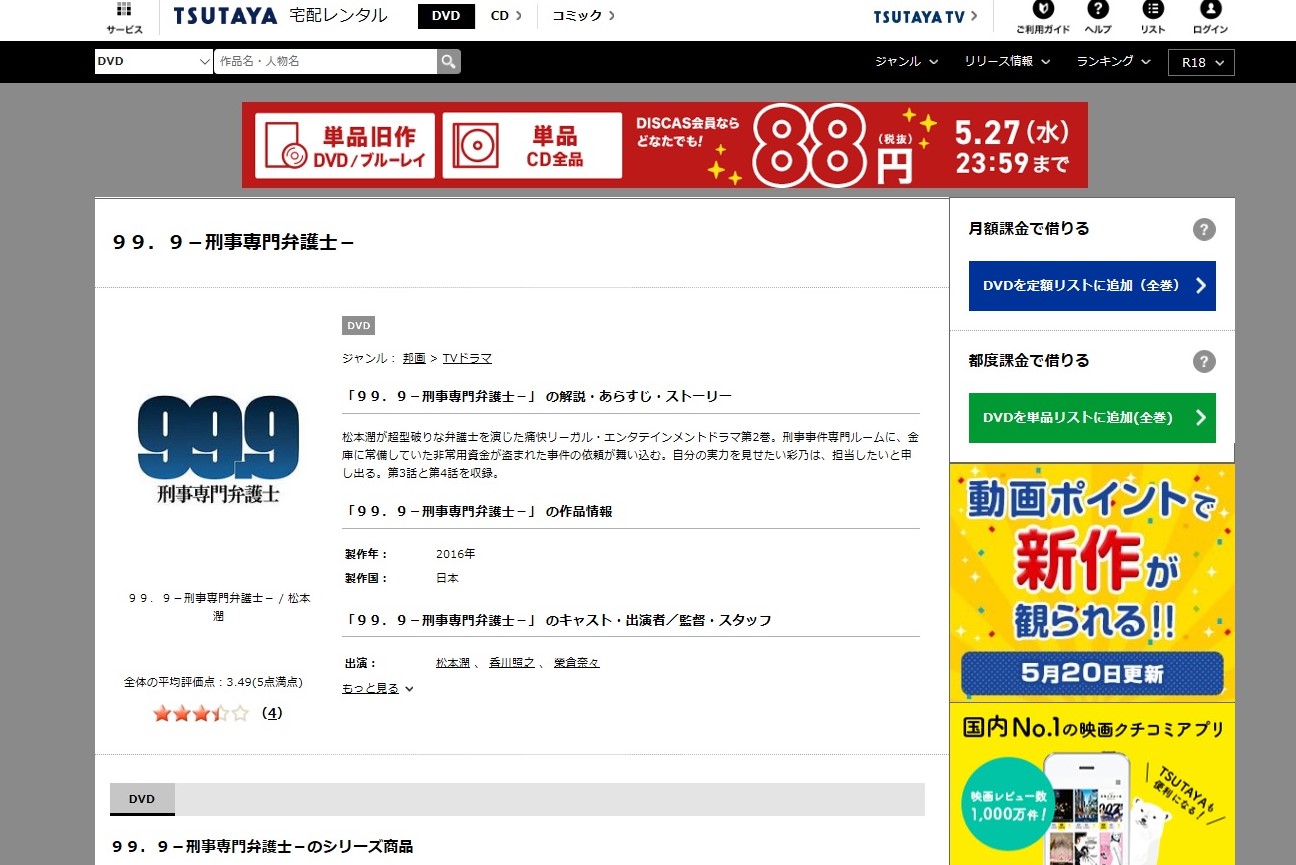Open the サービス grid menu icon
1296x865 pixels.
pos(124,11)
